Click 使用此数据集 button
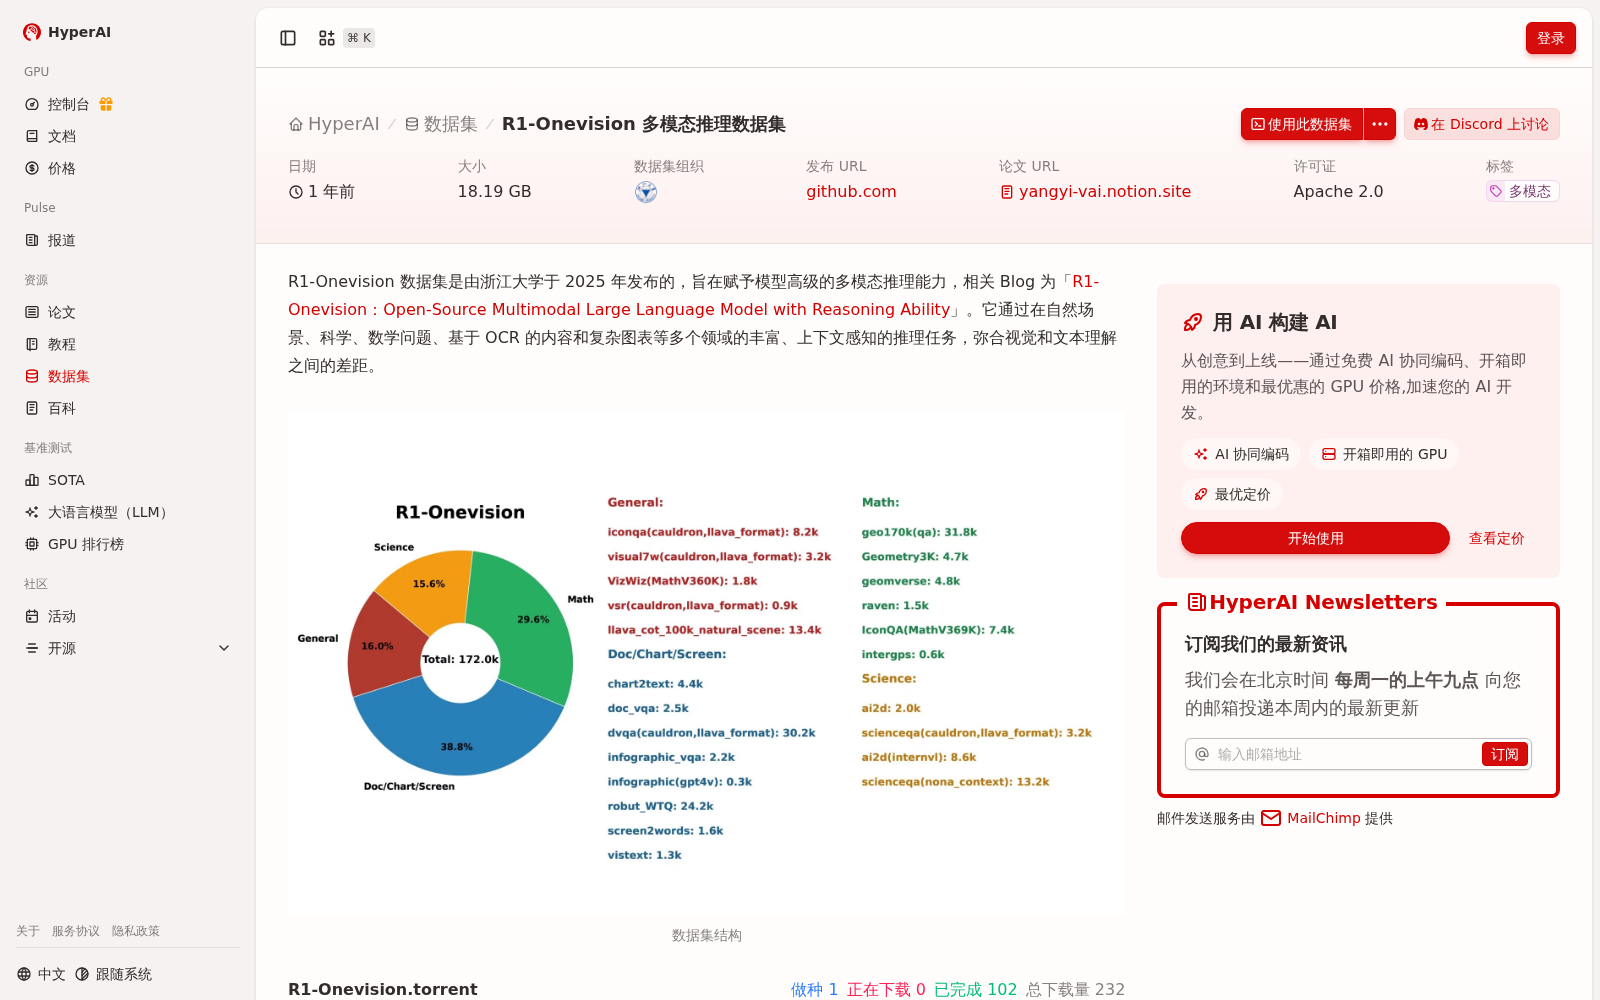 tap(1302, 124)
